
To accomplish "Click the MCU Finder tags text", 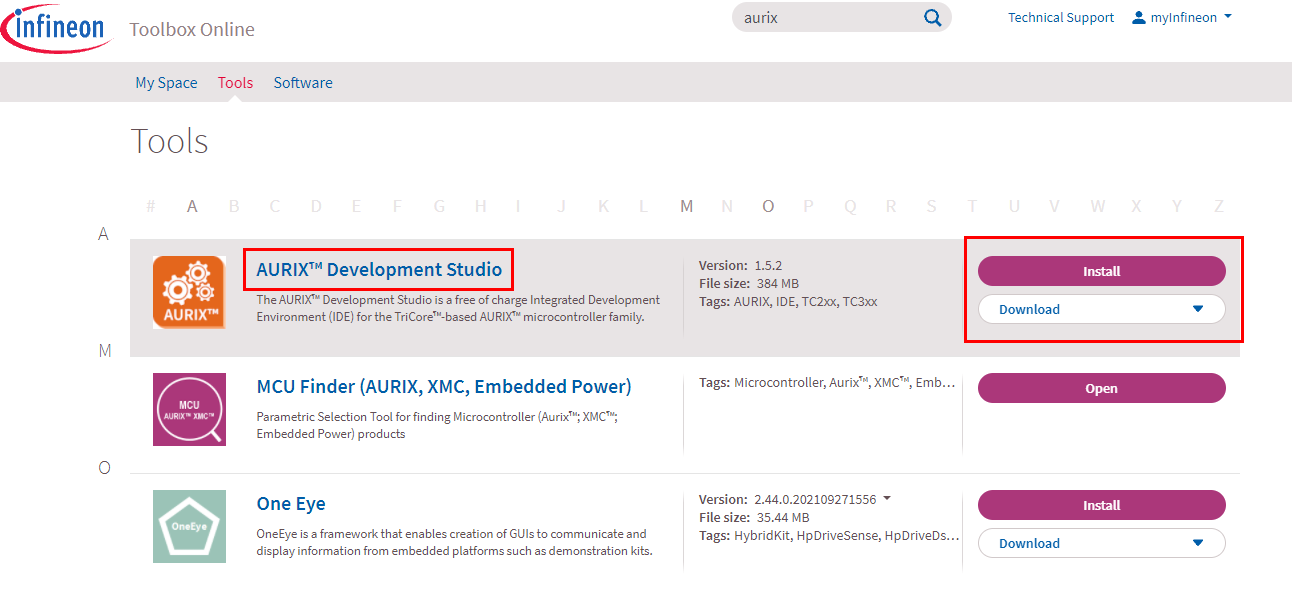I will pos(828,383).
